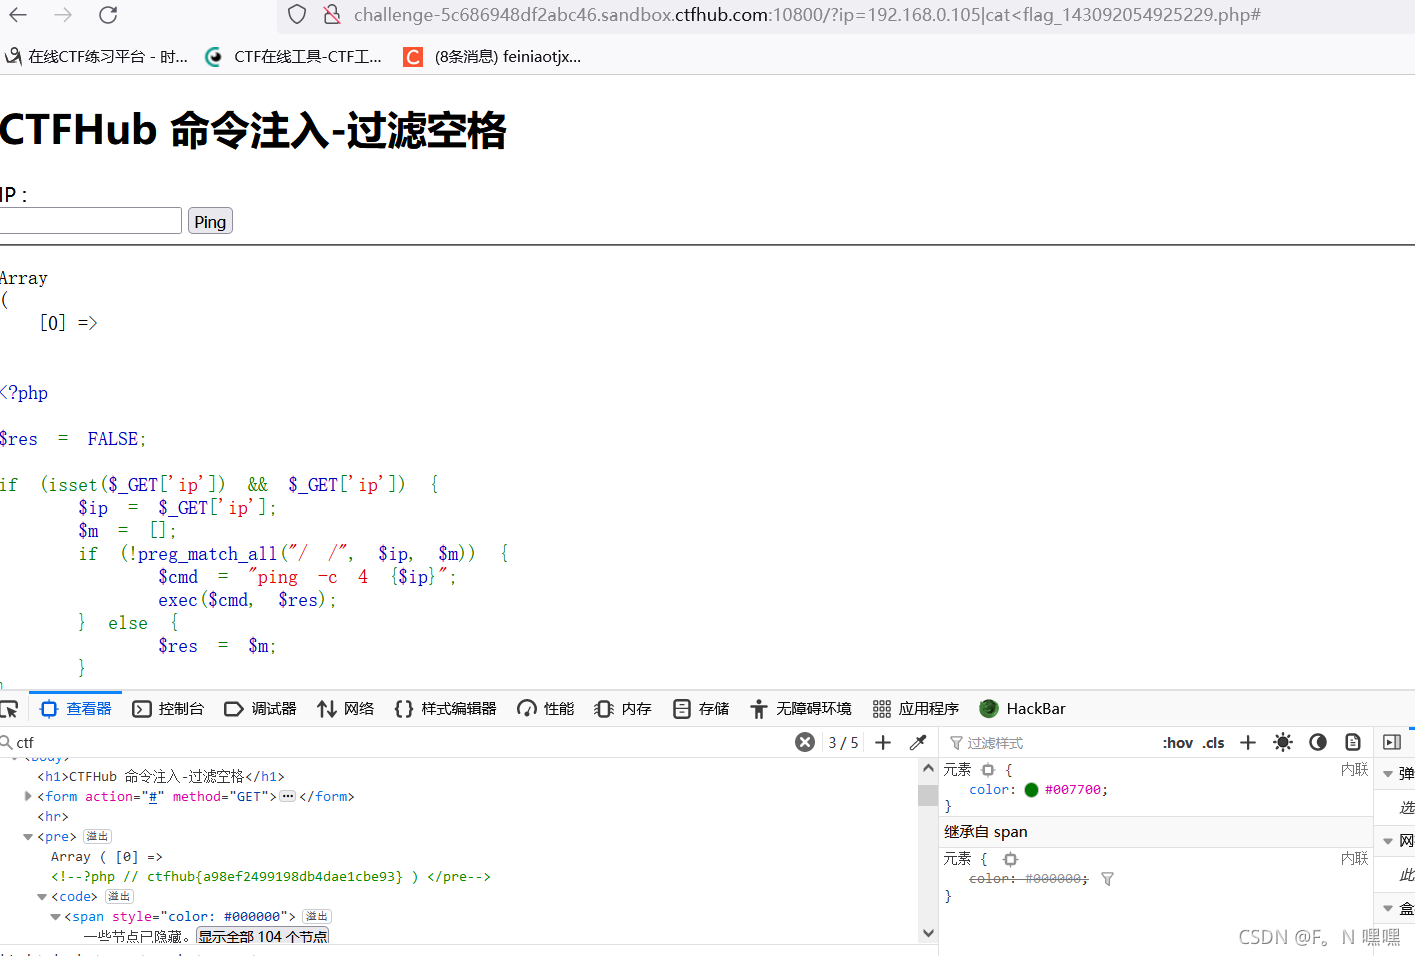Toggle light color scheme simulation
This screenshot has height=956, width=1415.
pyautogui.click(x=1283, y=742)
